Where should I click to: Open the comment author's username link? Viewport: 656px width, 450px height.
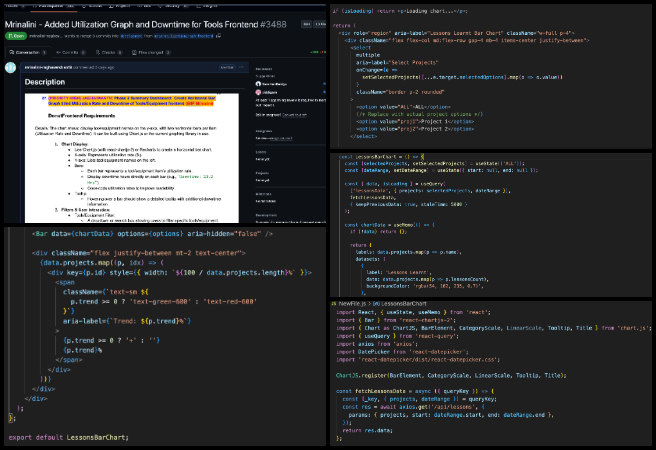click(48, 67)
